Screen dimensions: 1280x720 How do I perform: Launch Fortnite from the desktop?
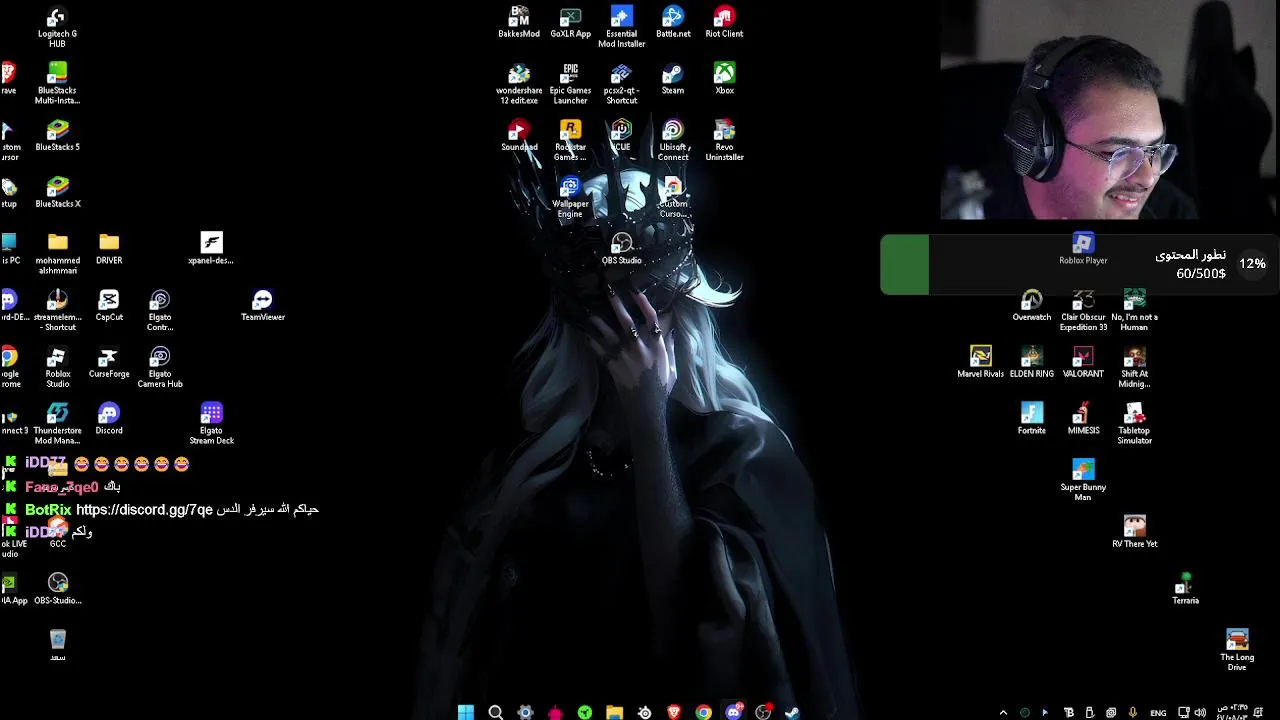1032,419
